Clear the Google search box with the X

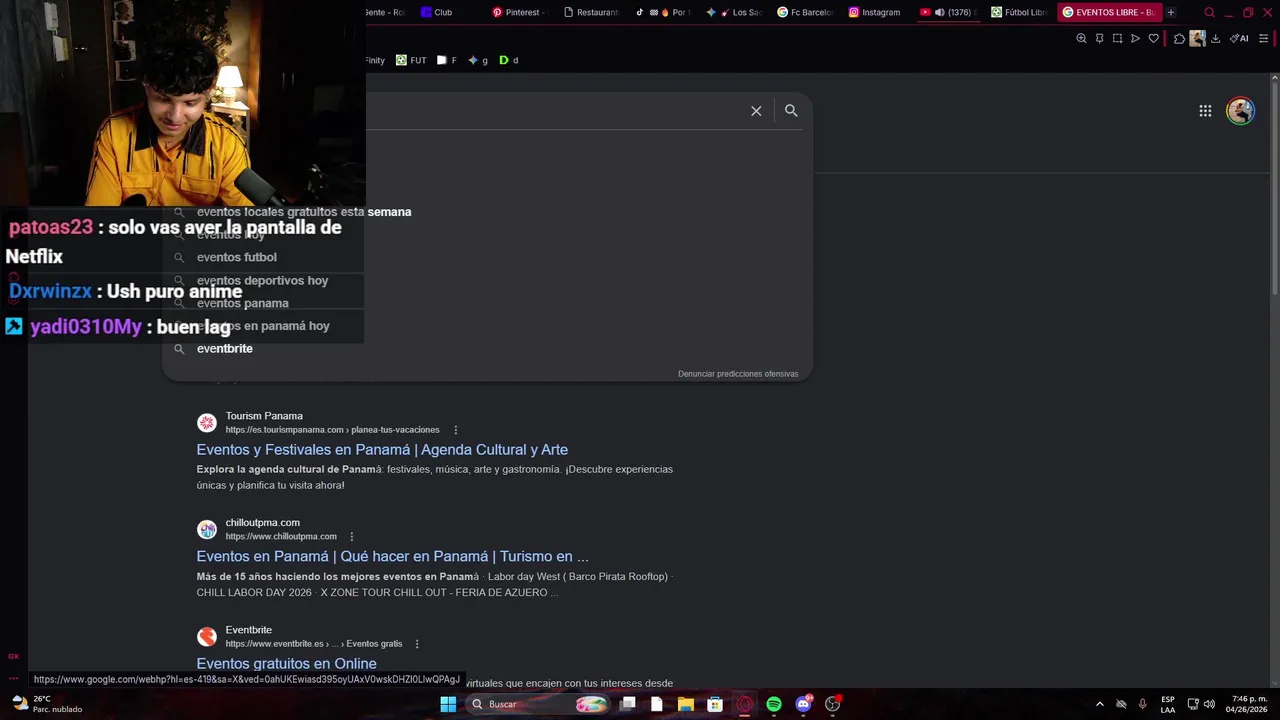point(756,111)
